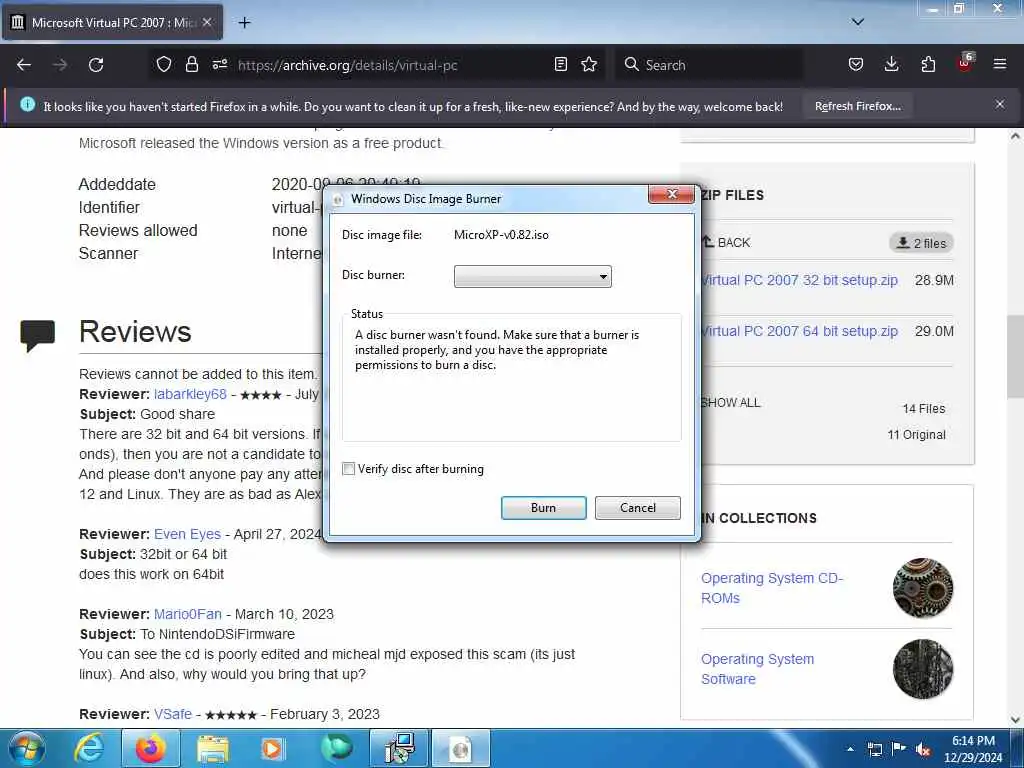Image resolution: width=1024 pixels, height=768 pixels.
Task: Open reviewer labarkley68 profile
Action: click(190, 394)
